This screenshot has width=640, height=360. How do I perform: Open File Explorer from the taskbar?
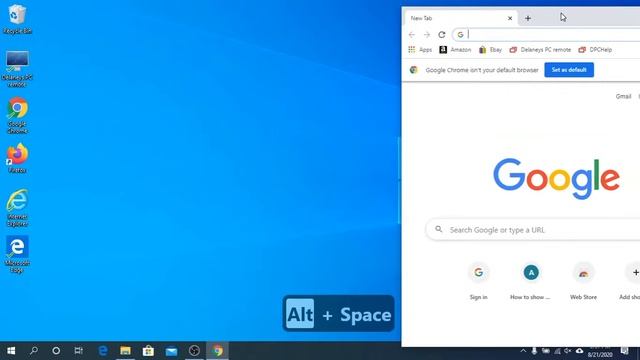[125, 351]
